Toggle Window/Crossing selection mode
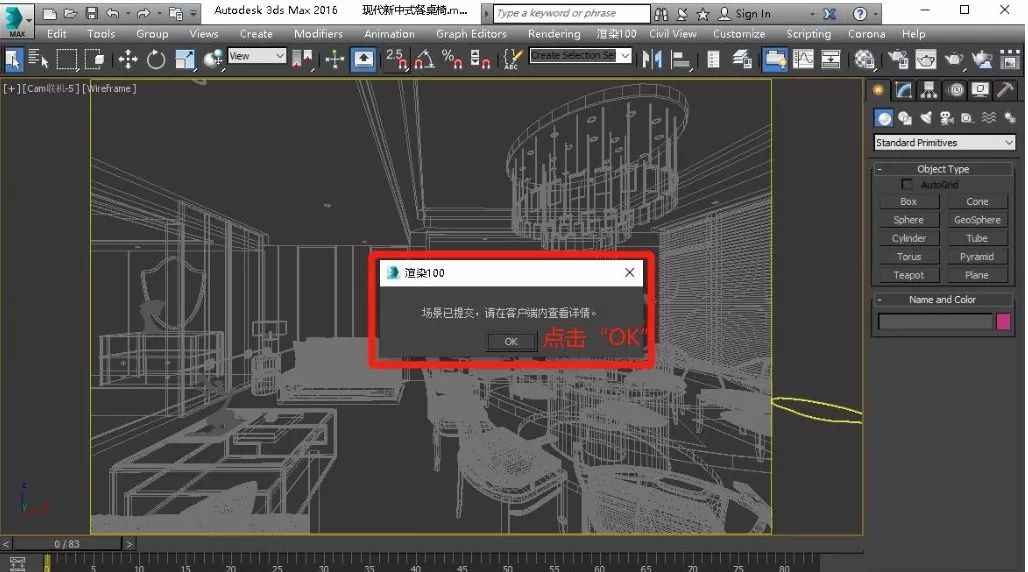This screenshot has width=1028, height=572. tap(95, 60)
